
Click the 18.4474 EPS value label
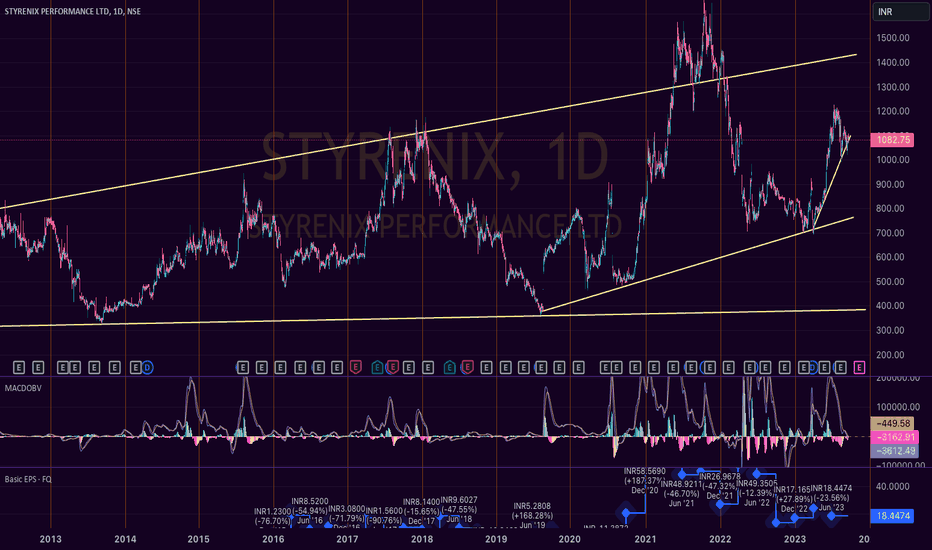[x=892, y=516]
